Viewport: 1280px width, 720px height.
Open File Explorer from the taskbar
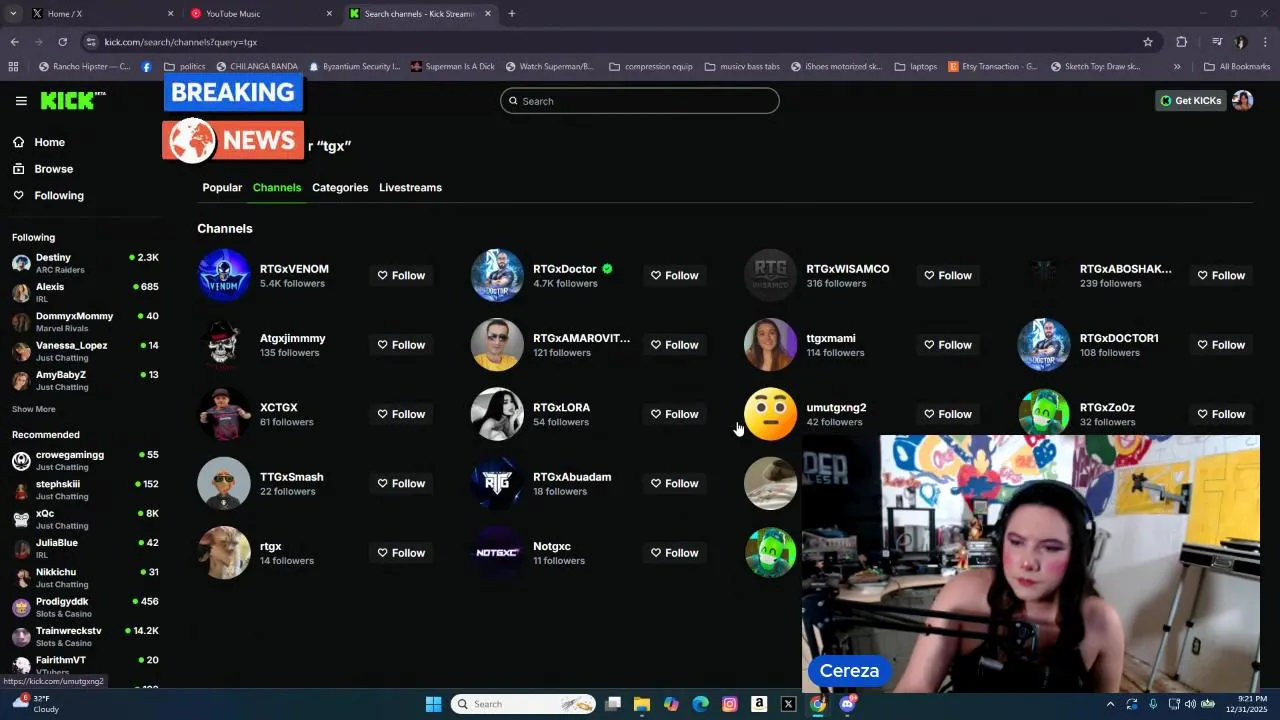[x=642, y=704]
